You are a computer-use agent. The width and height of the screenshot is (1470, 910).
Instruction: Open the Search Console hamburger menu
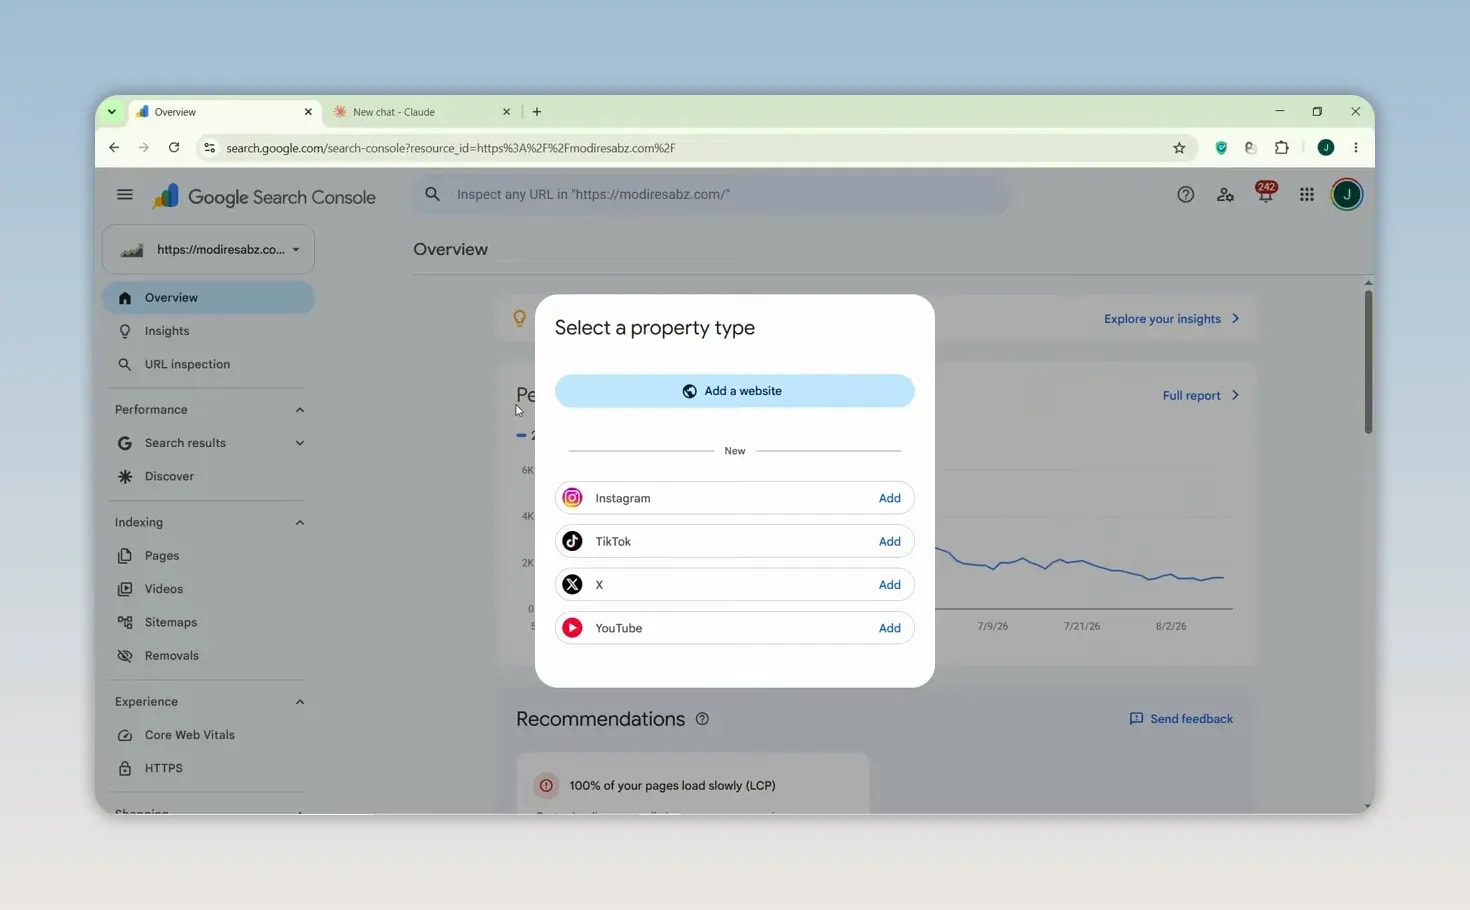click(125, 194)
